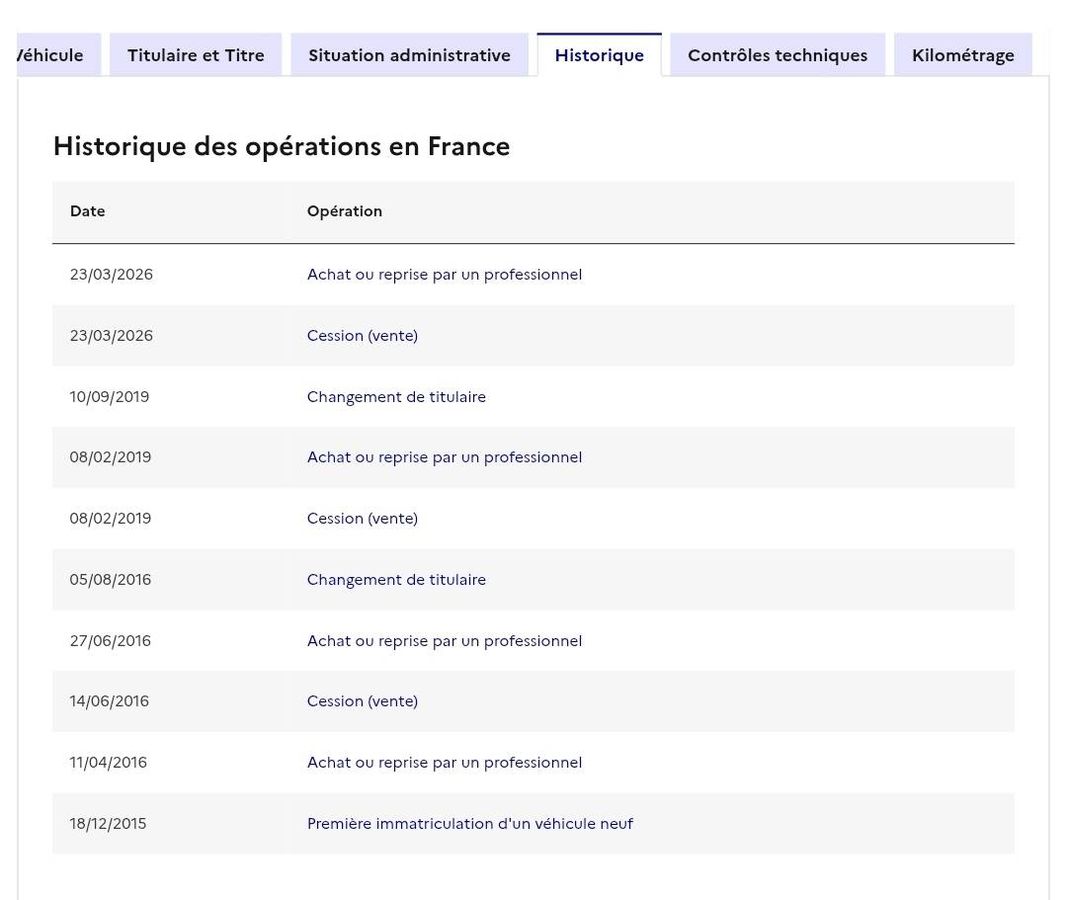Select first 23/03/2026 date beside Achat ou reprise
This screenshot has width=1066, height=900.
[x=111, y=275]
